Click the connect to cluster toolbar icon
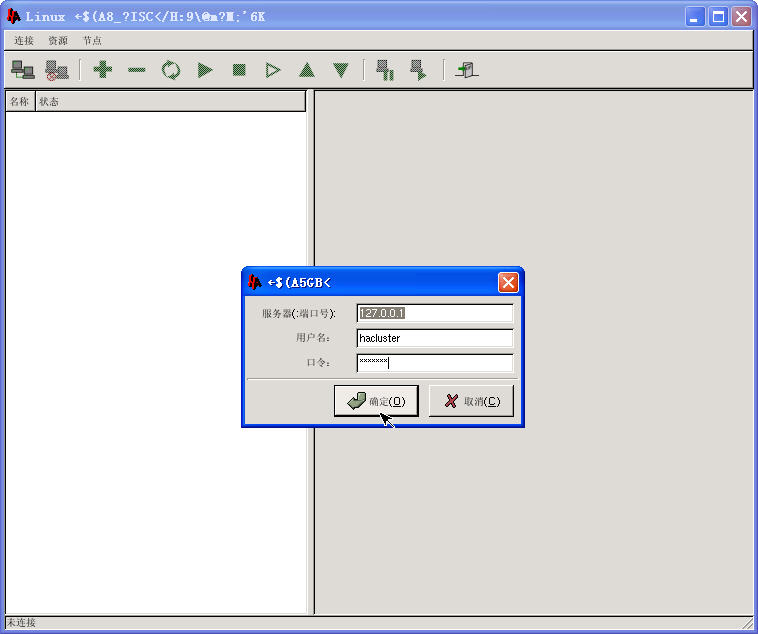 [x=22, y=70]
